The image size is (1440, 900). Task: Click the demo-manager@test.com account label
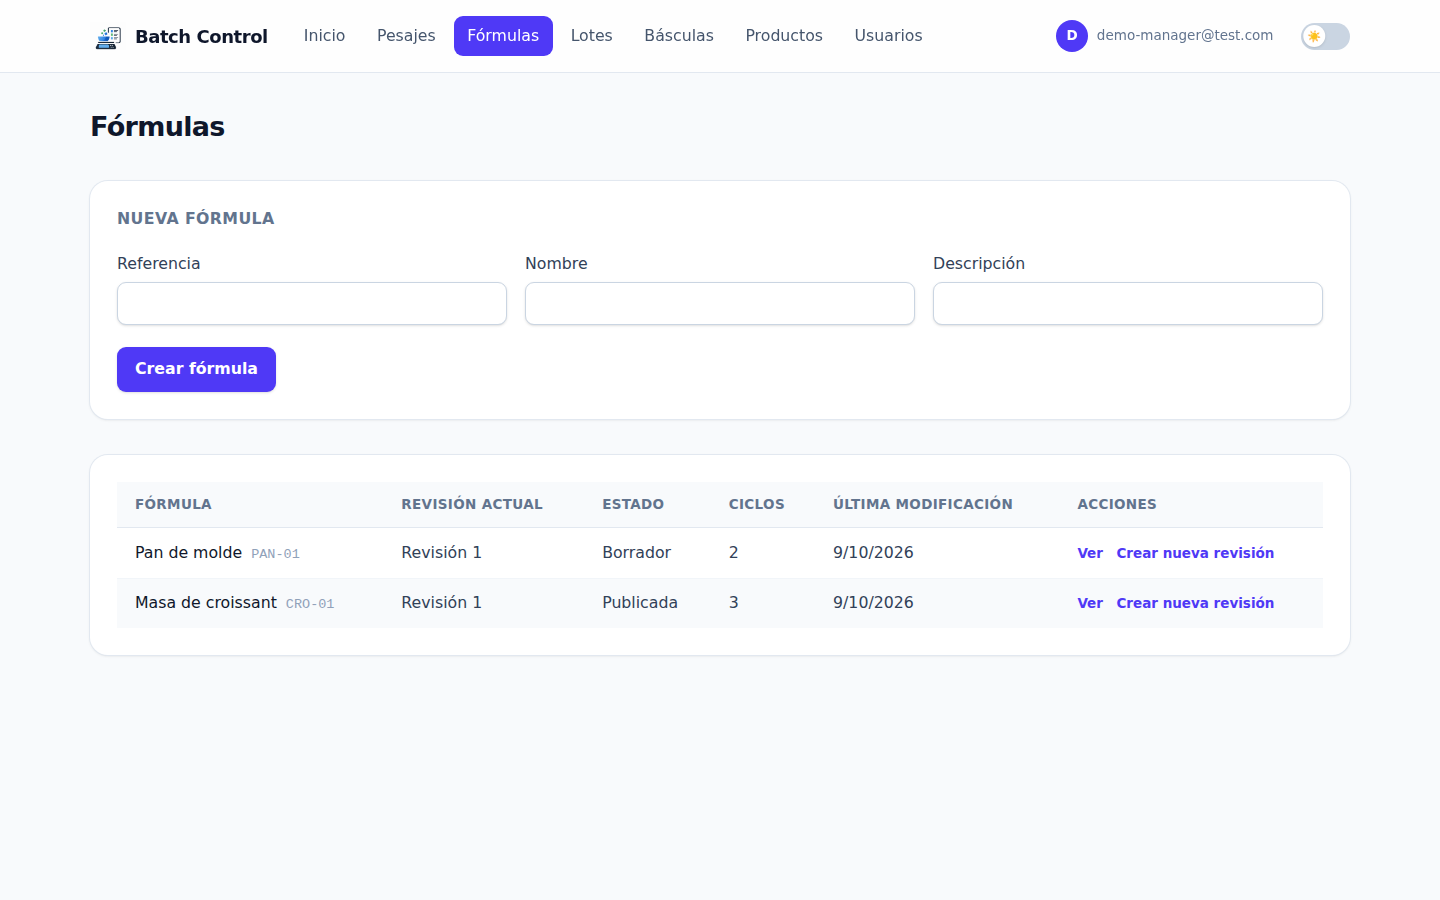click(x=1185, y=35)
